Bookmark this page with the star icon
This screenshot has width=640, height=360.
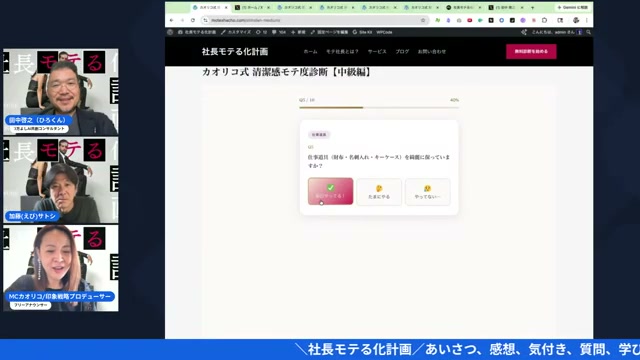423,20
